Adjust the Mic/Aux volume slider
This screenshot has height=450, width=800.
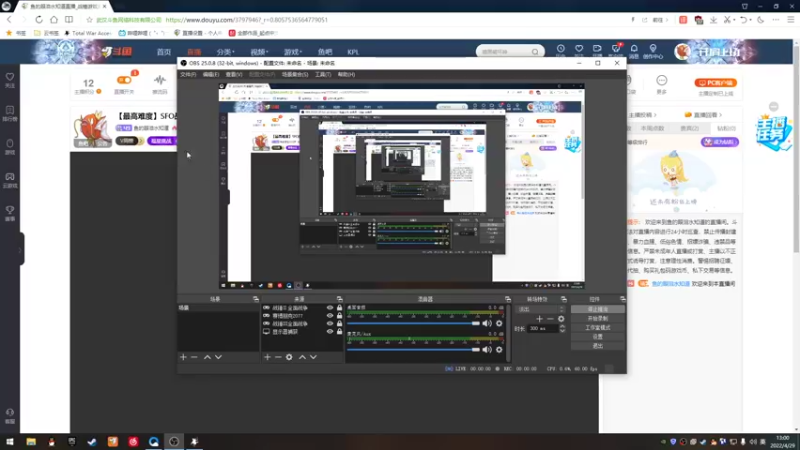pyautogui.click(x=413, y=349)
